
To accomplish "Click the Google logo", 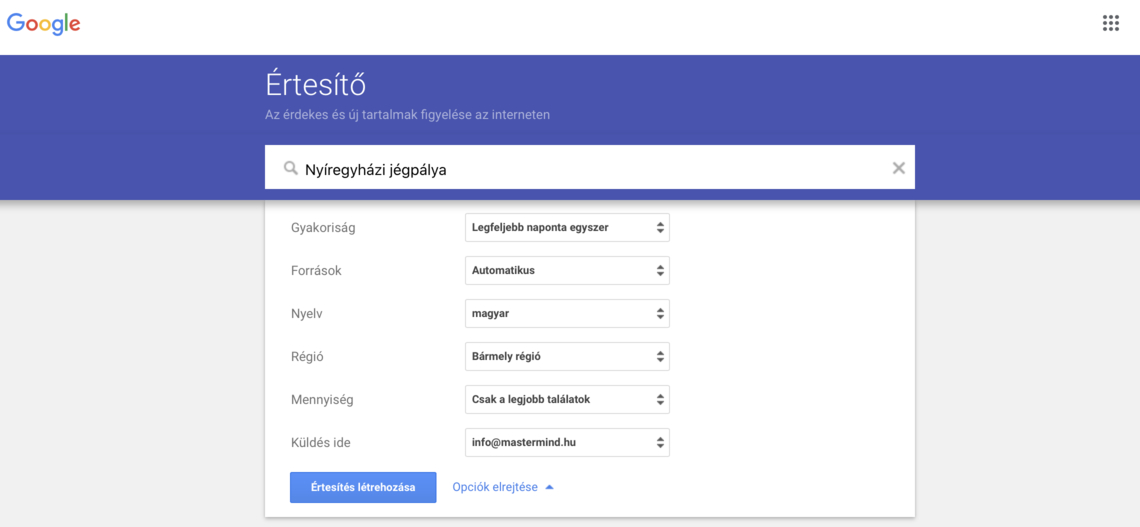I will point(44,24).
